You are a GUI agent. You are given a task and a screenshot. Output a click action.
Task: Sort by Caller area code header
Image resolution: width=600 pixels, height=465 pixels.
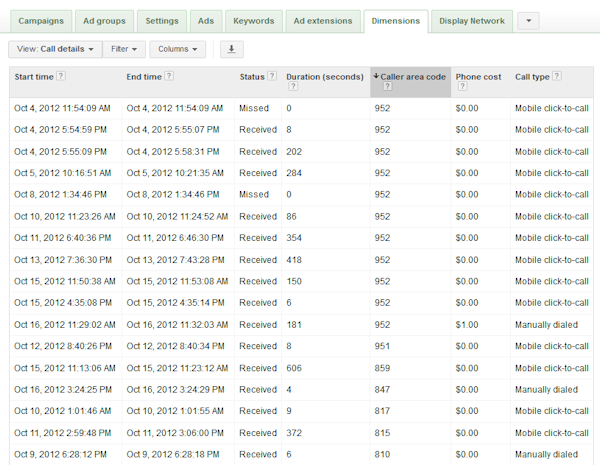click(413, 77)
